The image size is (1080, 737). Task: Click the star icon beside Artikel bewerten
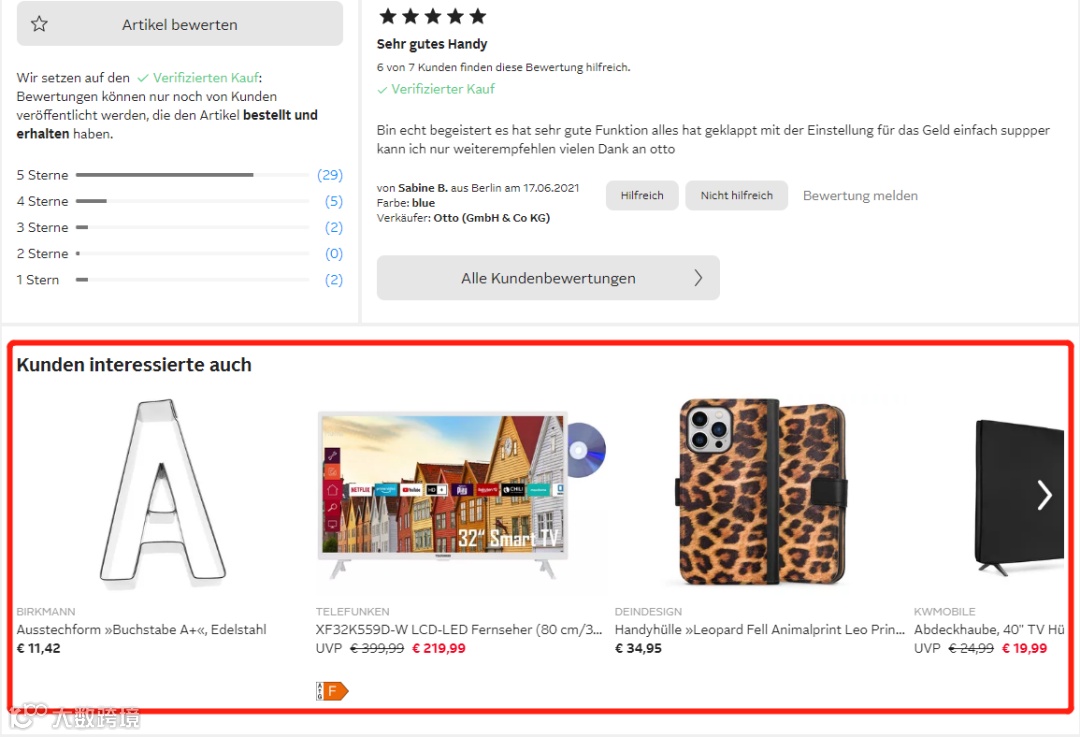tap(39, 24)
